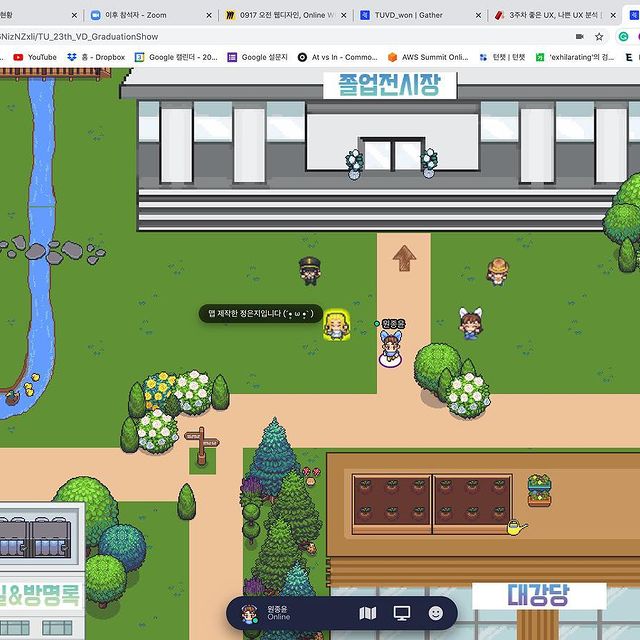Open the YouTube bookmark
This screenshot has height=640, width=640.
point(34,58)
